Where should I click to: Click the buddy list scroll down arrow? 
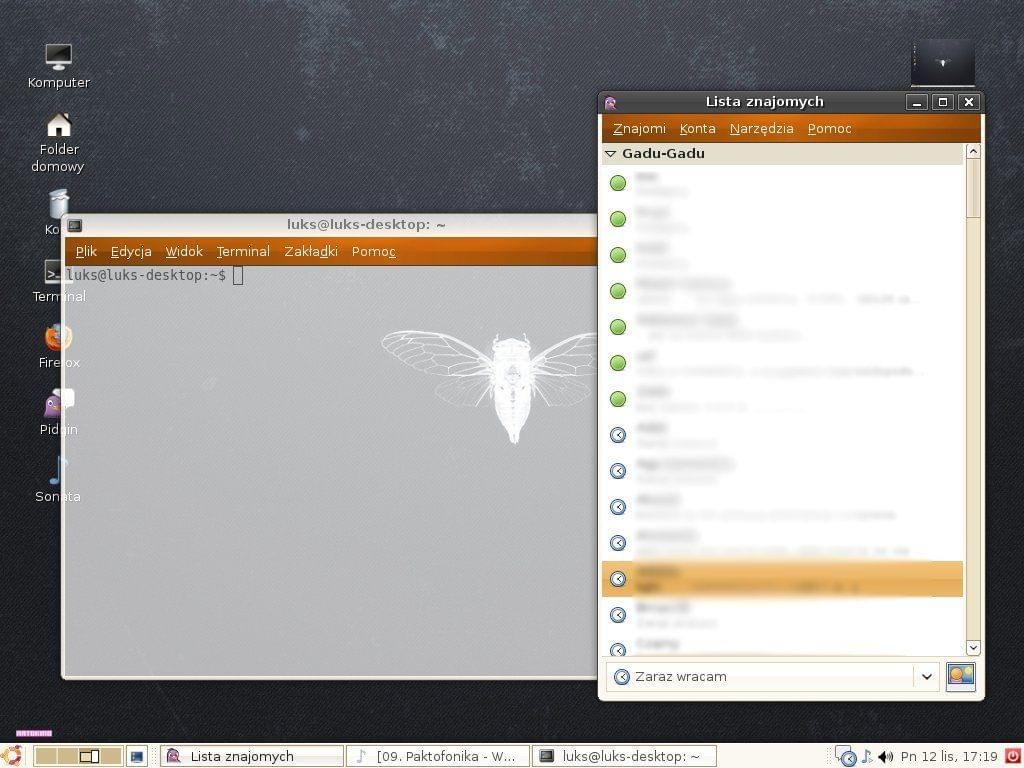click(973, 648)
